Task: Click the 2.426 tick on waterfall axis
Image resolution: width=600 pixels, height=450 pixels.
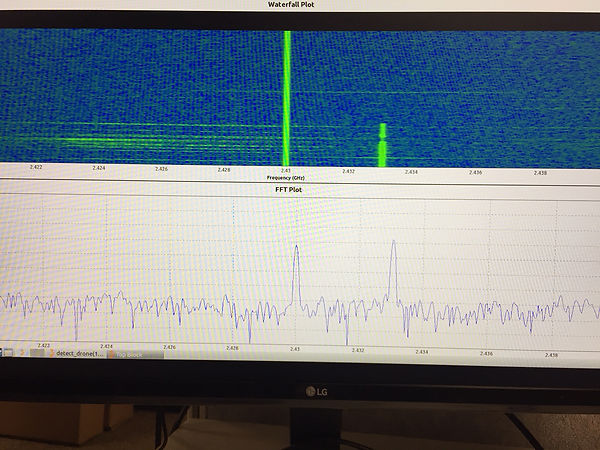Action: click(x=161, y=168)
